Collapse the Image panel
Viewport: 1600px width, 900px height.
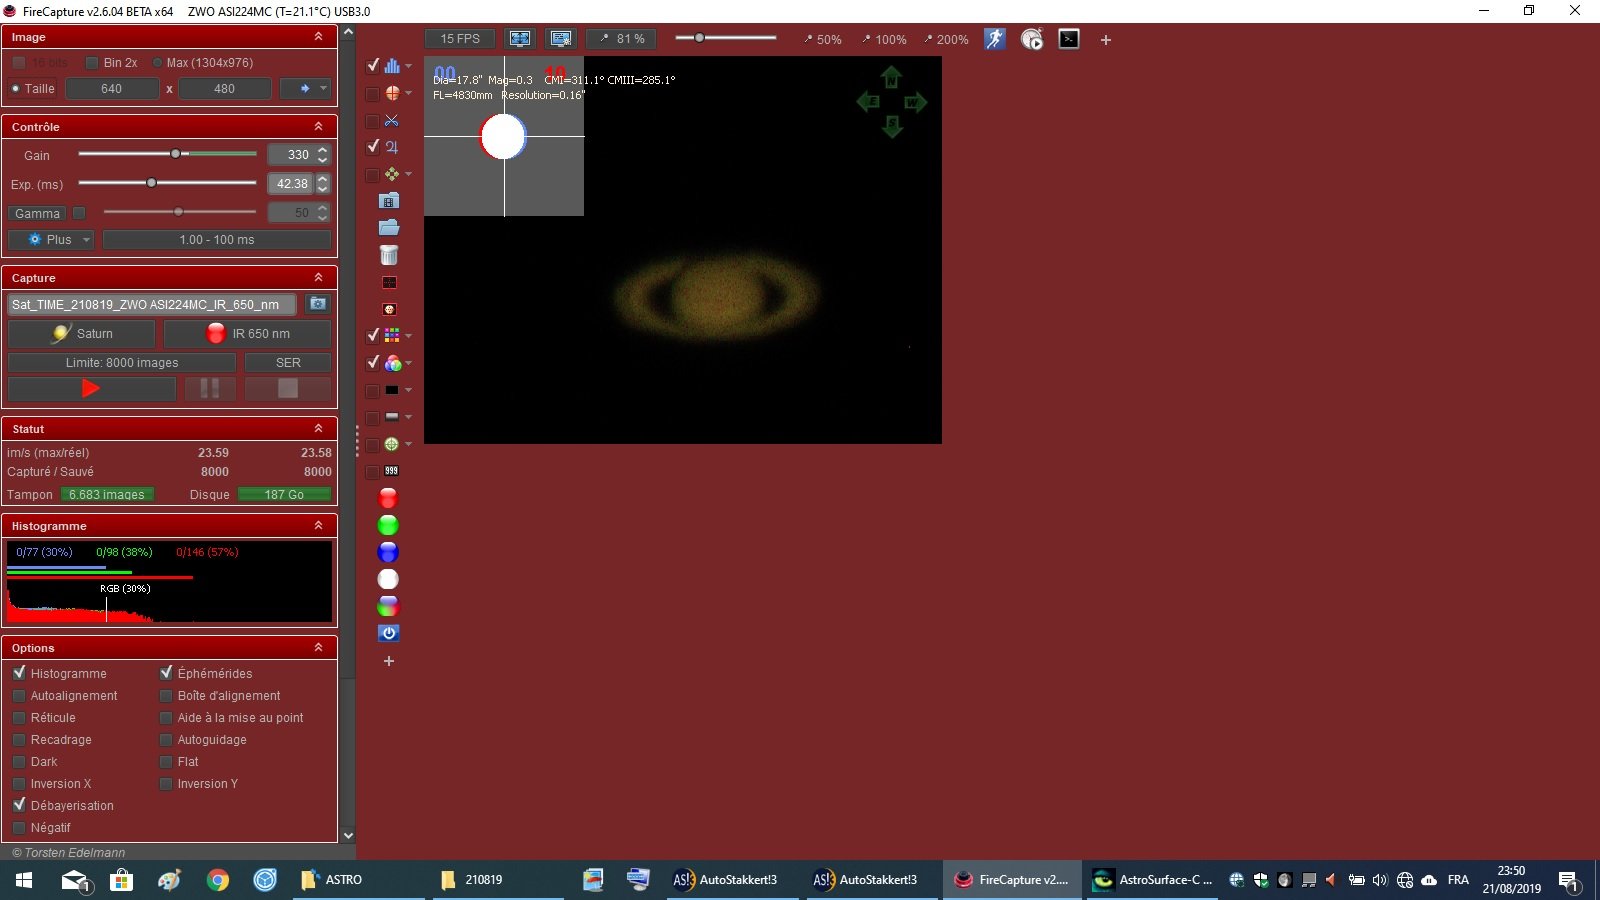click(x=318, y=36)
